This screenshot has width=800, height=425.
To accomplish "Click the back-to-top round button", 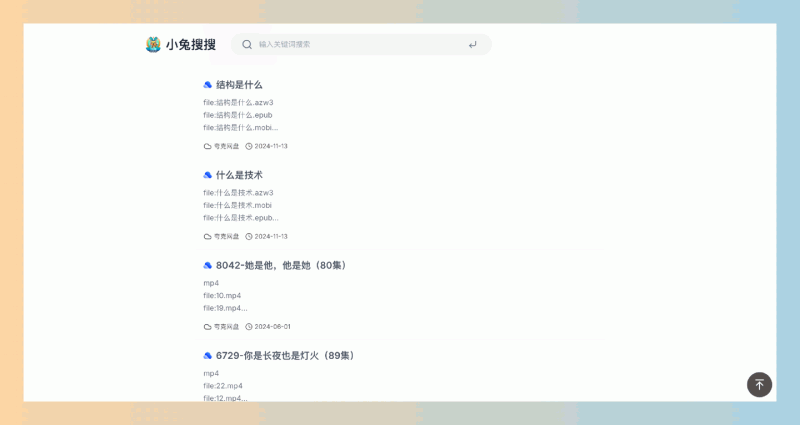I will click(759, 384).
